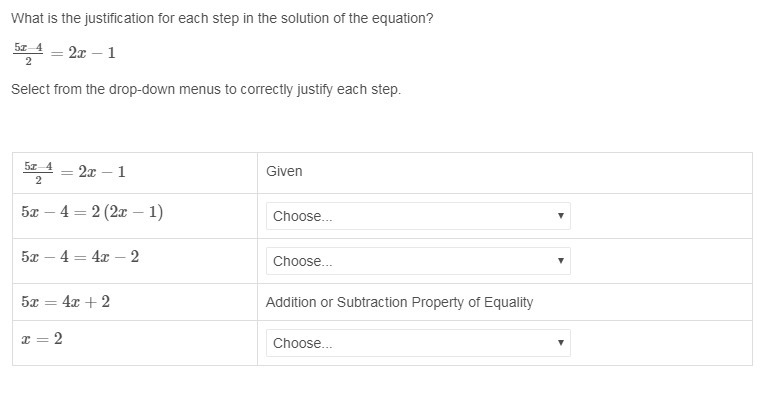Click the arrow icon on the second Choose... menu
Screen dimensions: 762x398
560,261
